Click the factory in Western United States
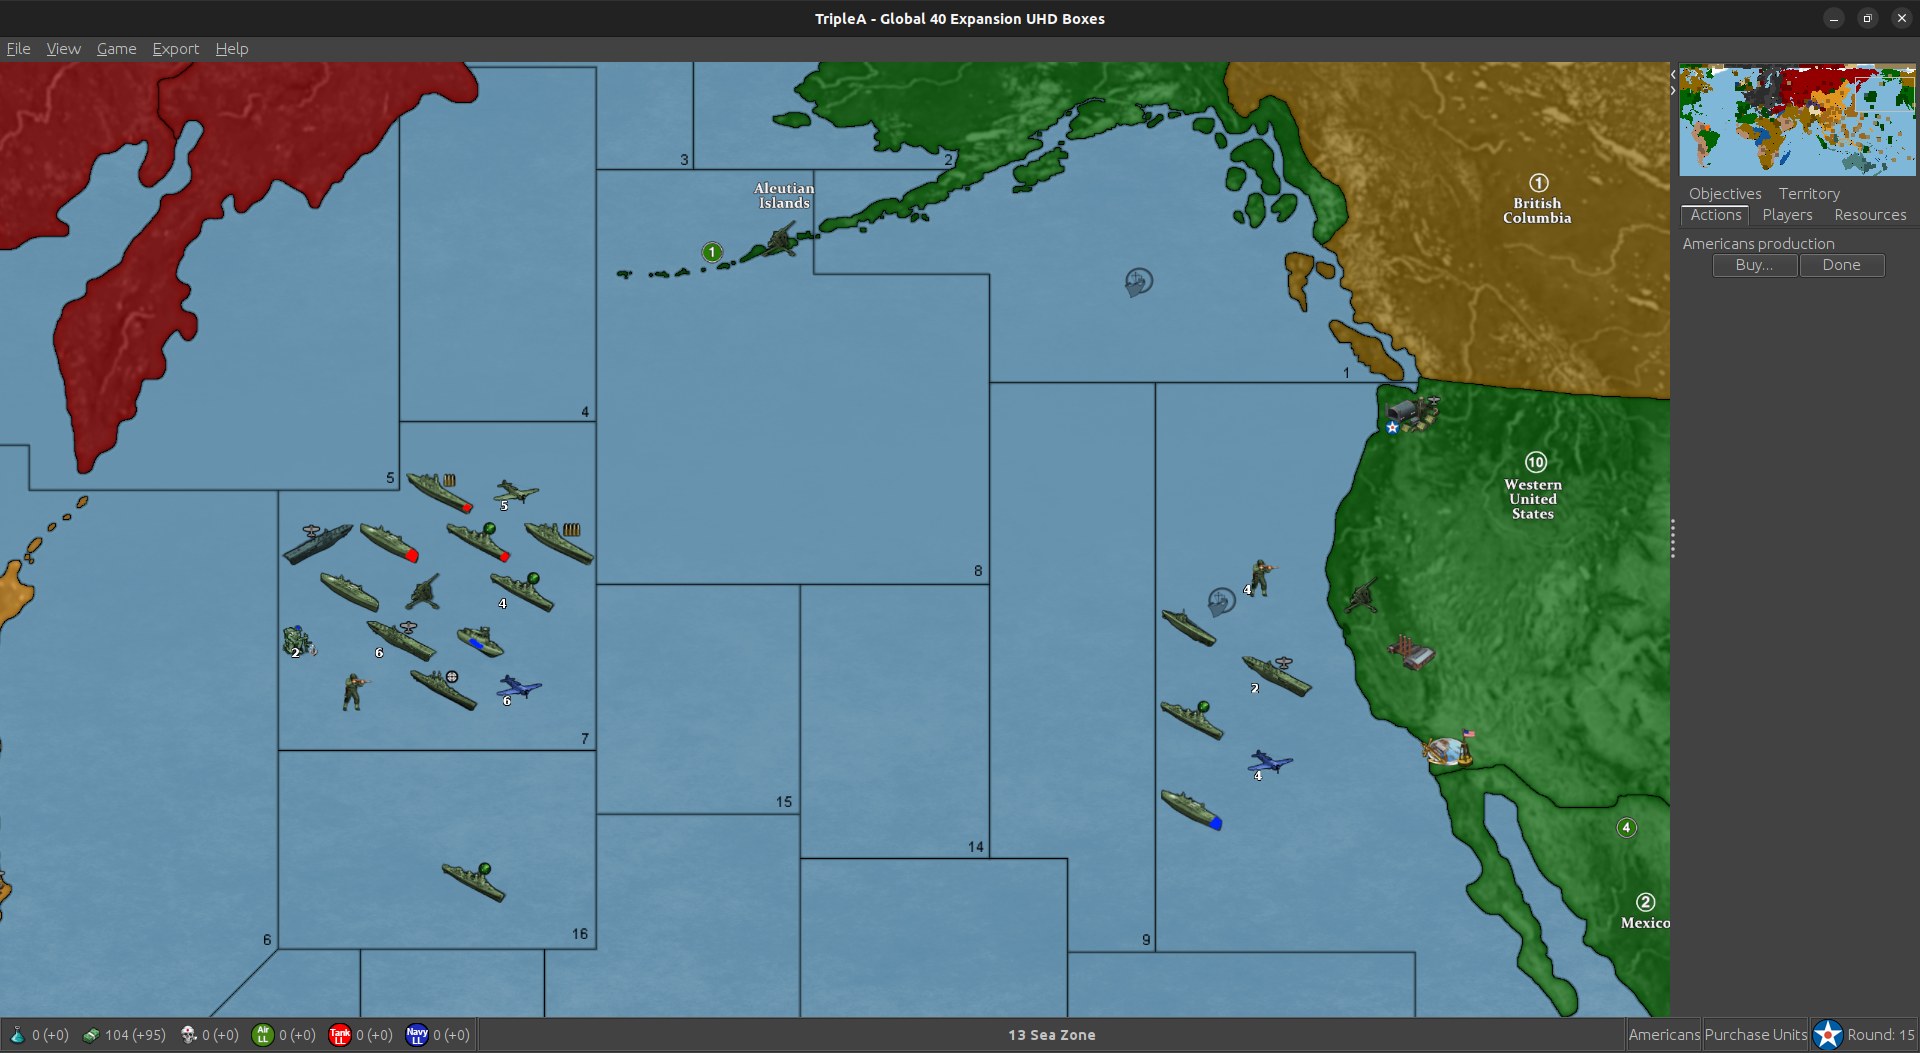This screenshot has width=1920, height=1053. (1412, 651)
